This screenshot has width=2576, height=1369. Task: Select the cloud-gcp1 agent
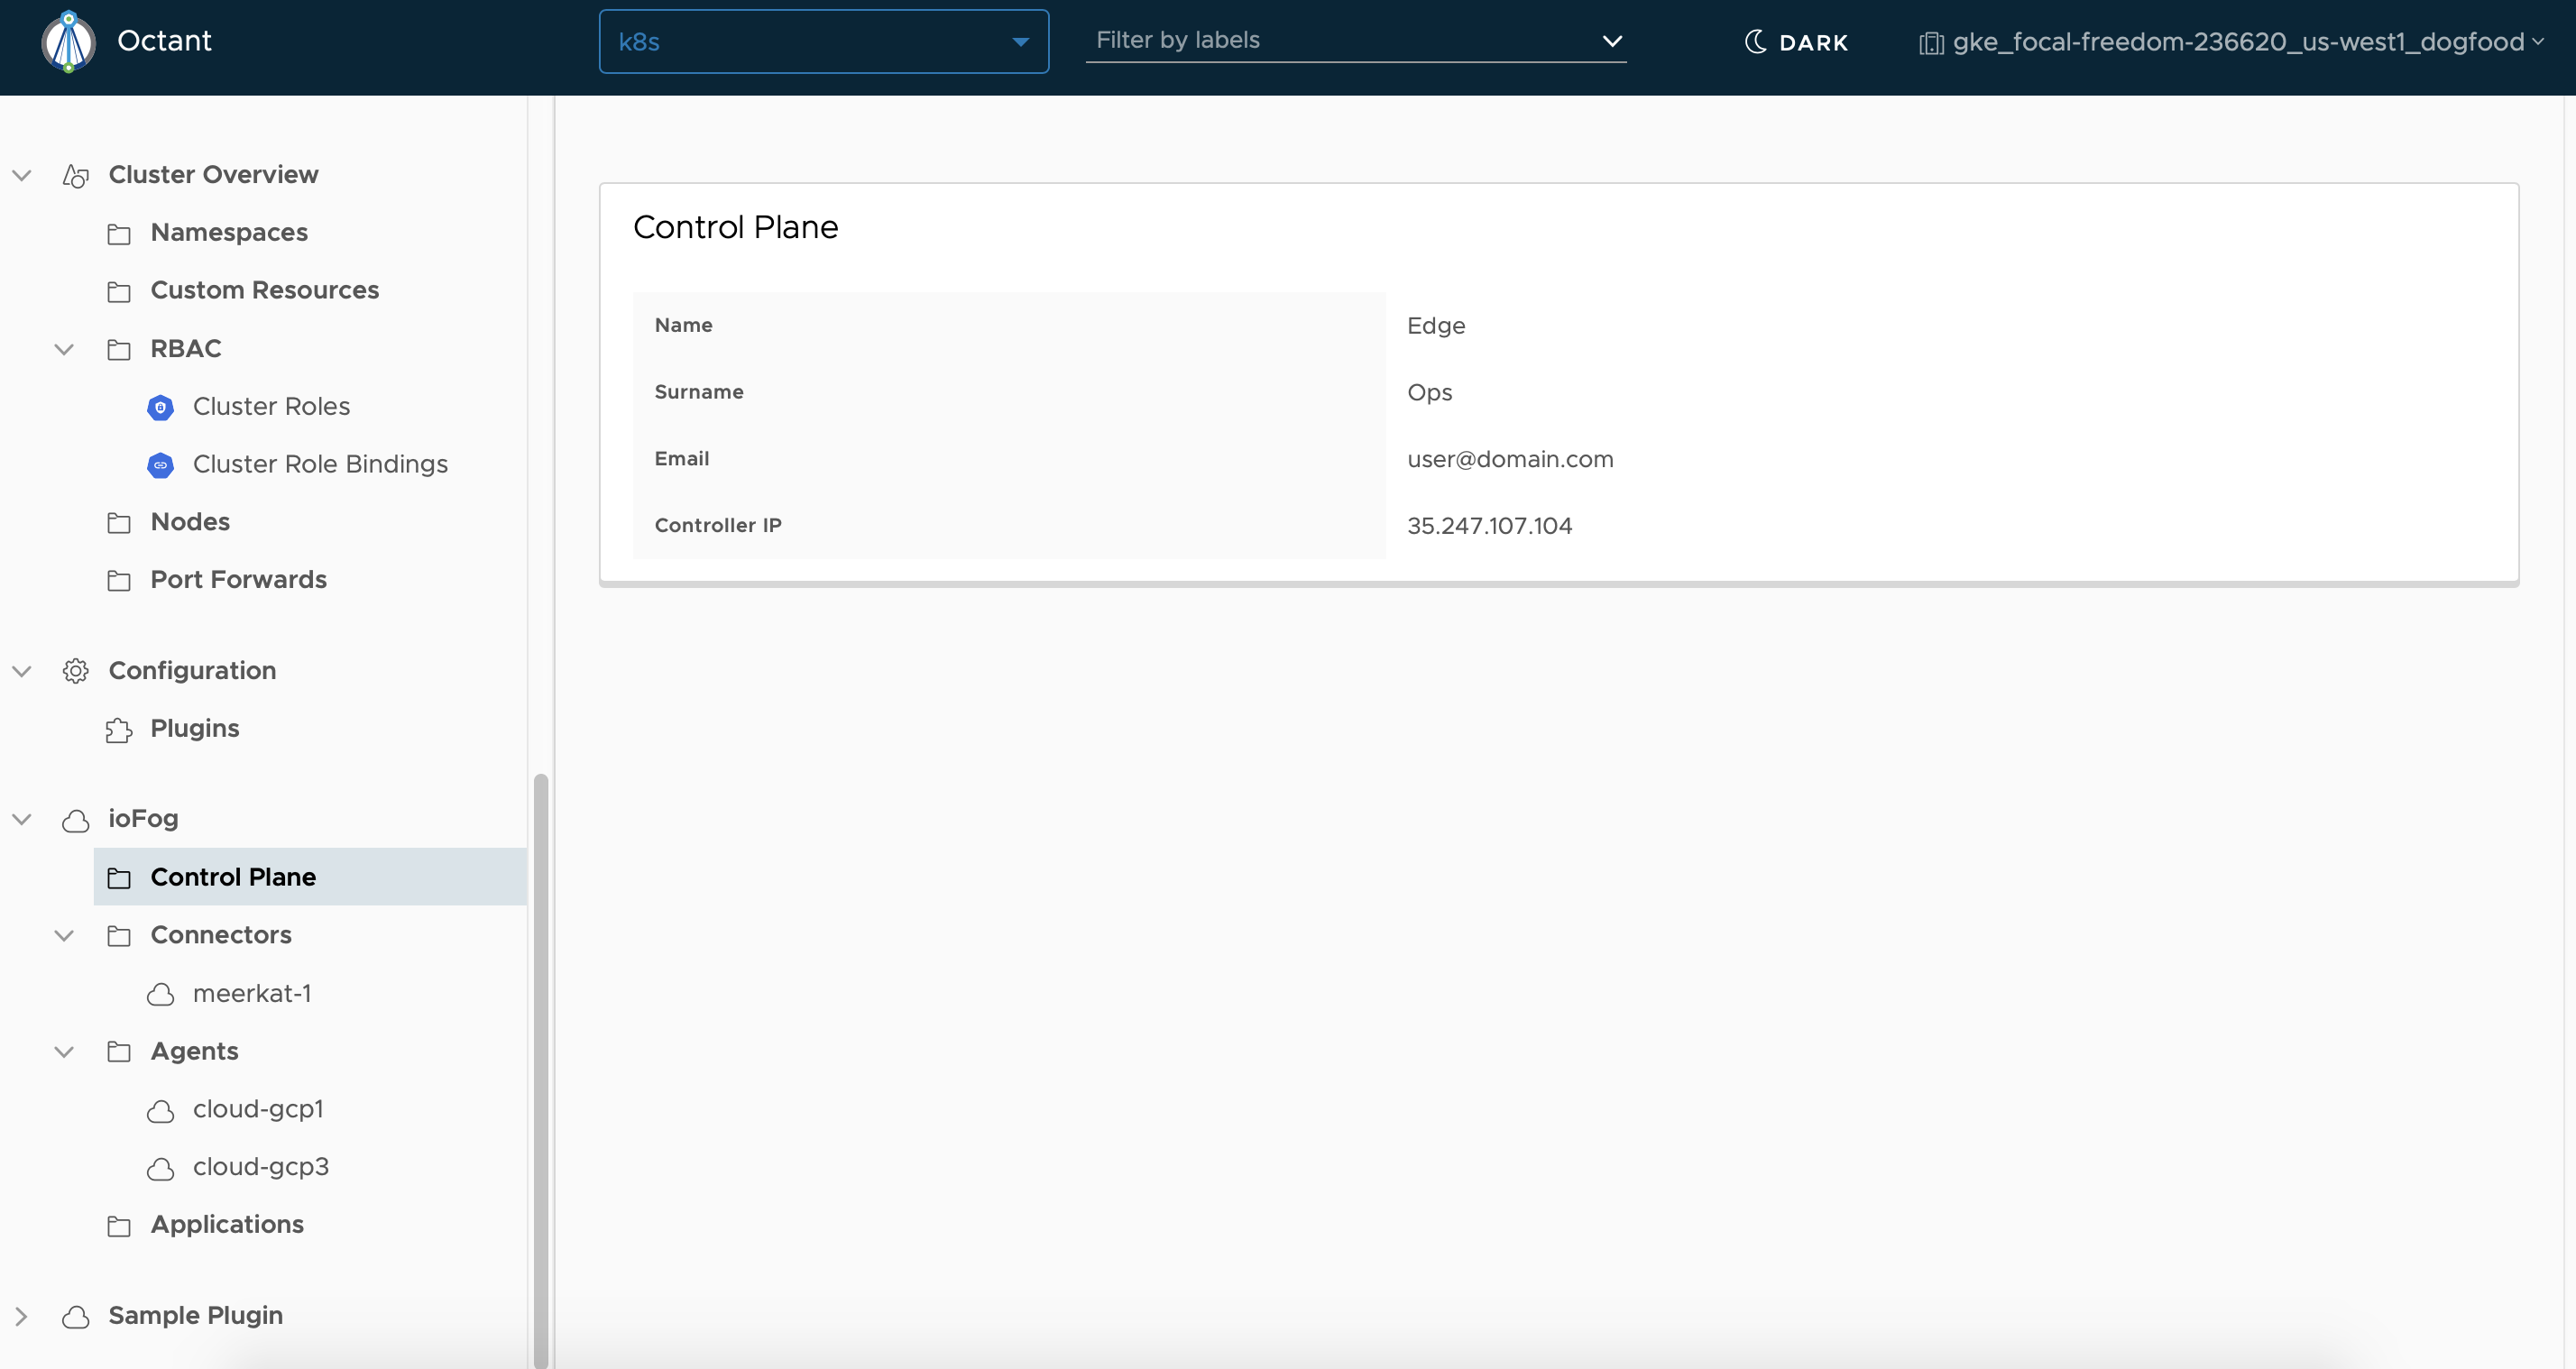[x=258, y=1110]
